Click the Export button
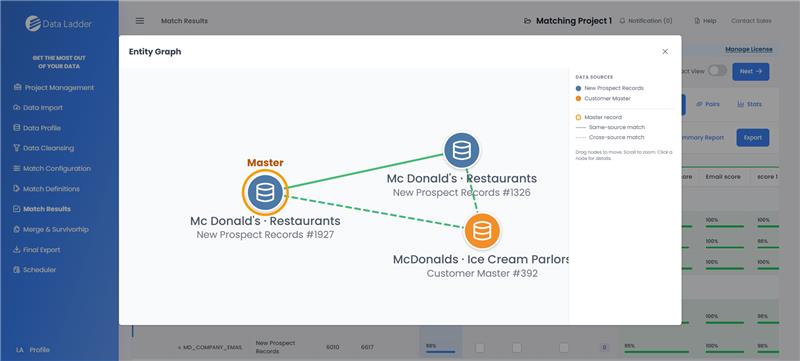The height and width of the screenshot is (361, 800). coord(753,138)
